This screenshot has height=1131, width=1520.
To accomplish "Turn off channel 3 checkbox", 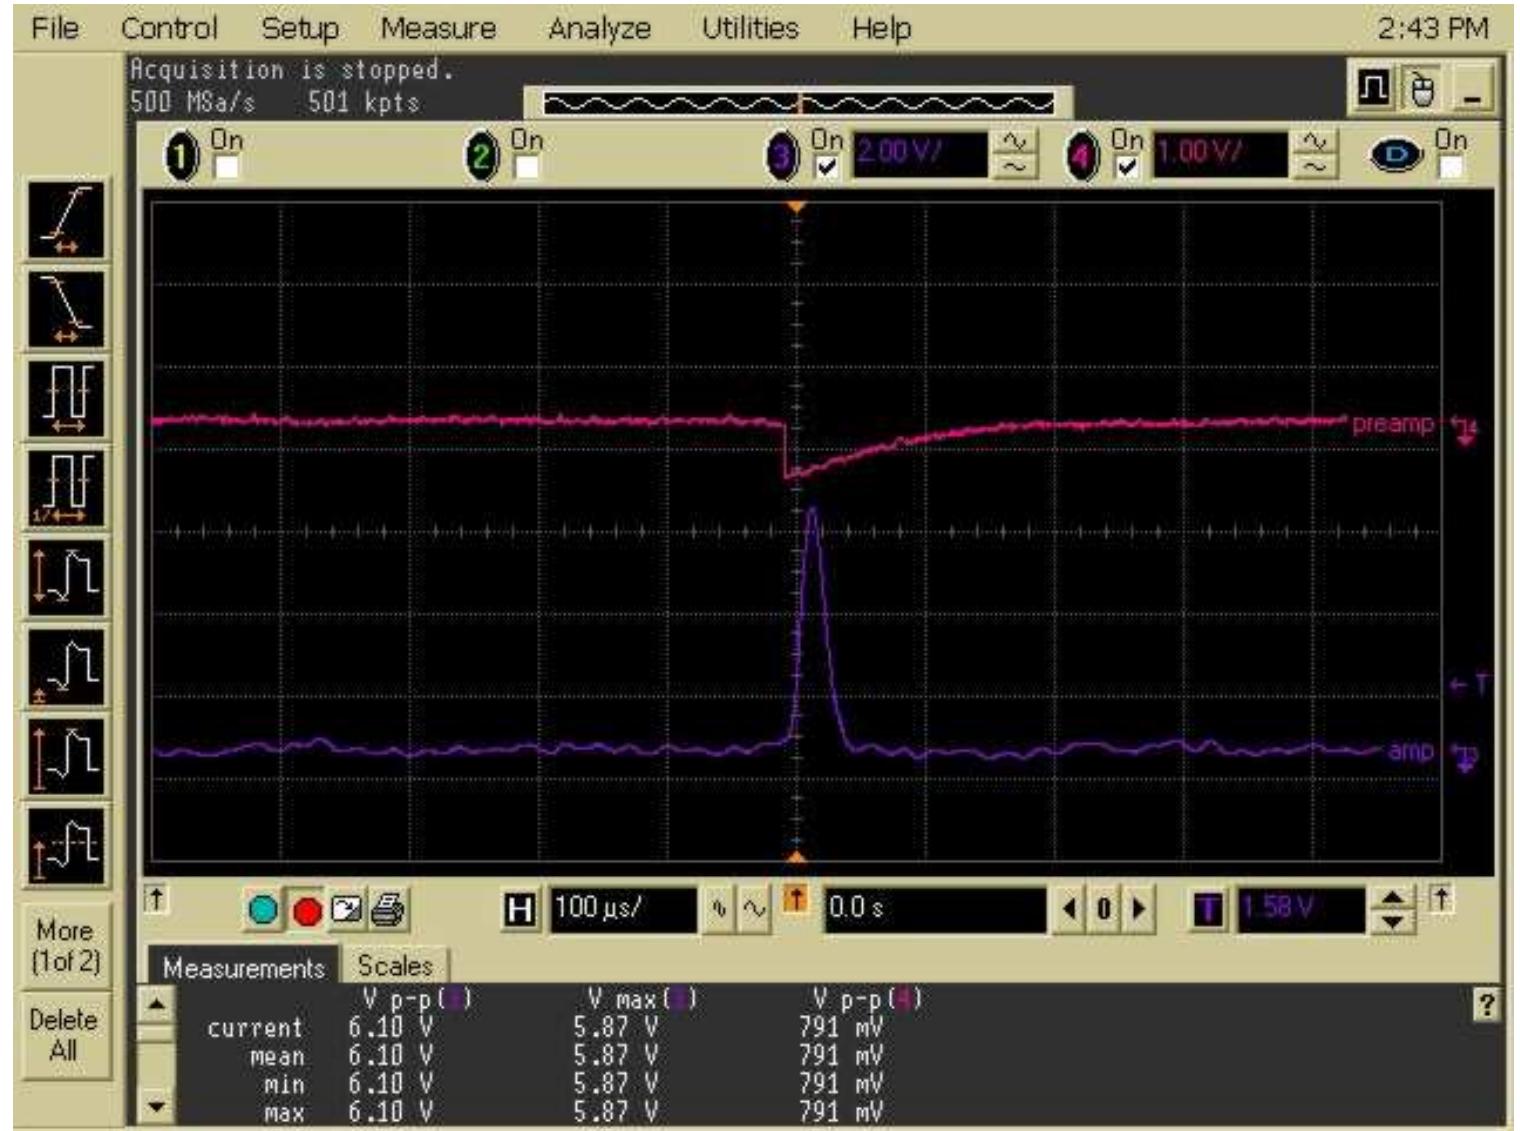I will coord(827,166).
